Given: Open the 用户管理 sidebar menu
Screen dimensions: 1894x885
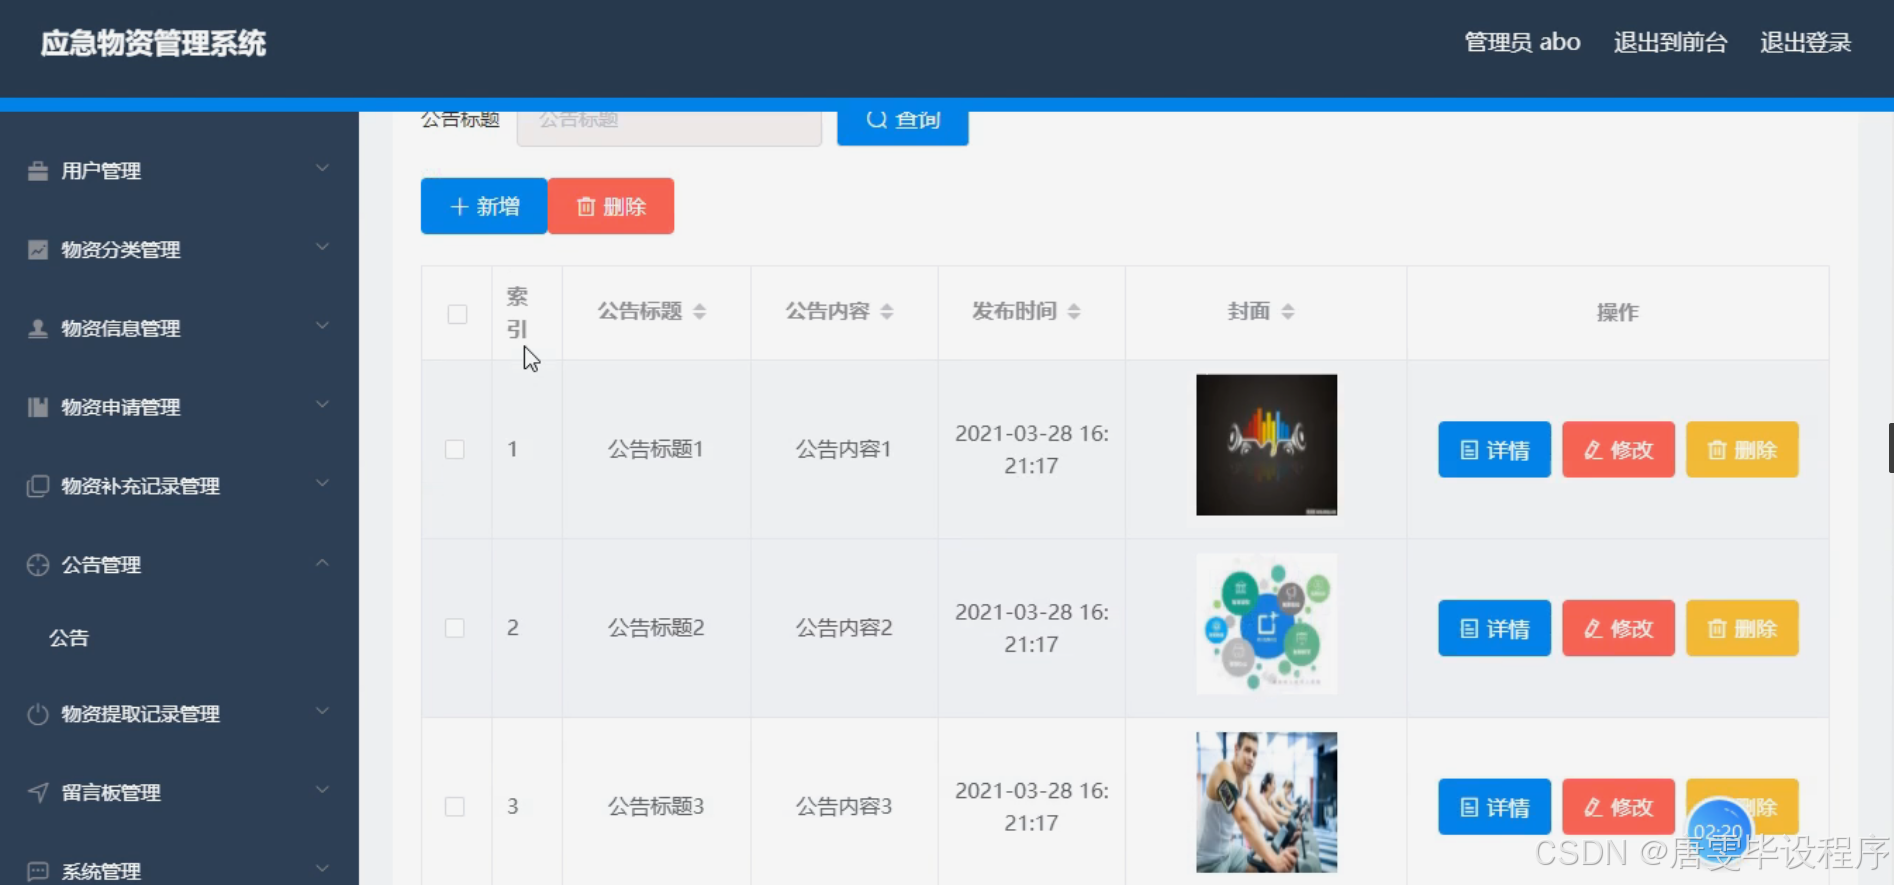Looking at the screenshot, I should tap(179, 171).
